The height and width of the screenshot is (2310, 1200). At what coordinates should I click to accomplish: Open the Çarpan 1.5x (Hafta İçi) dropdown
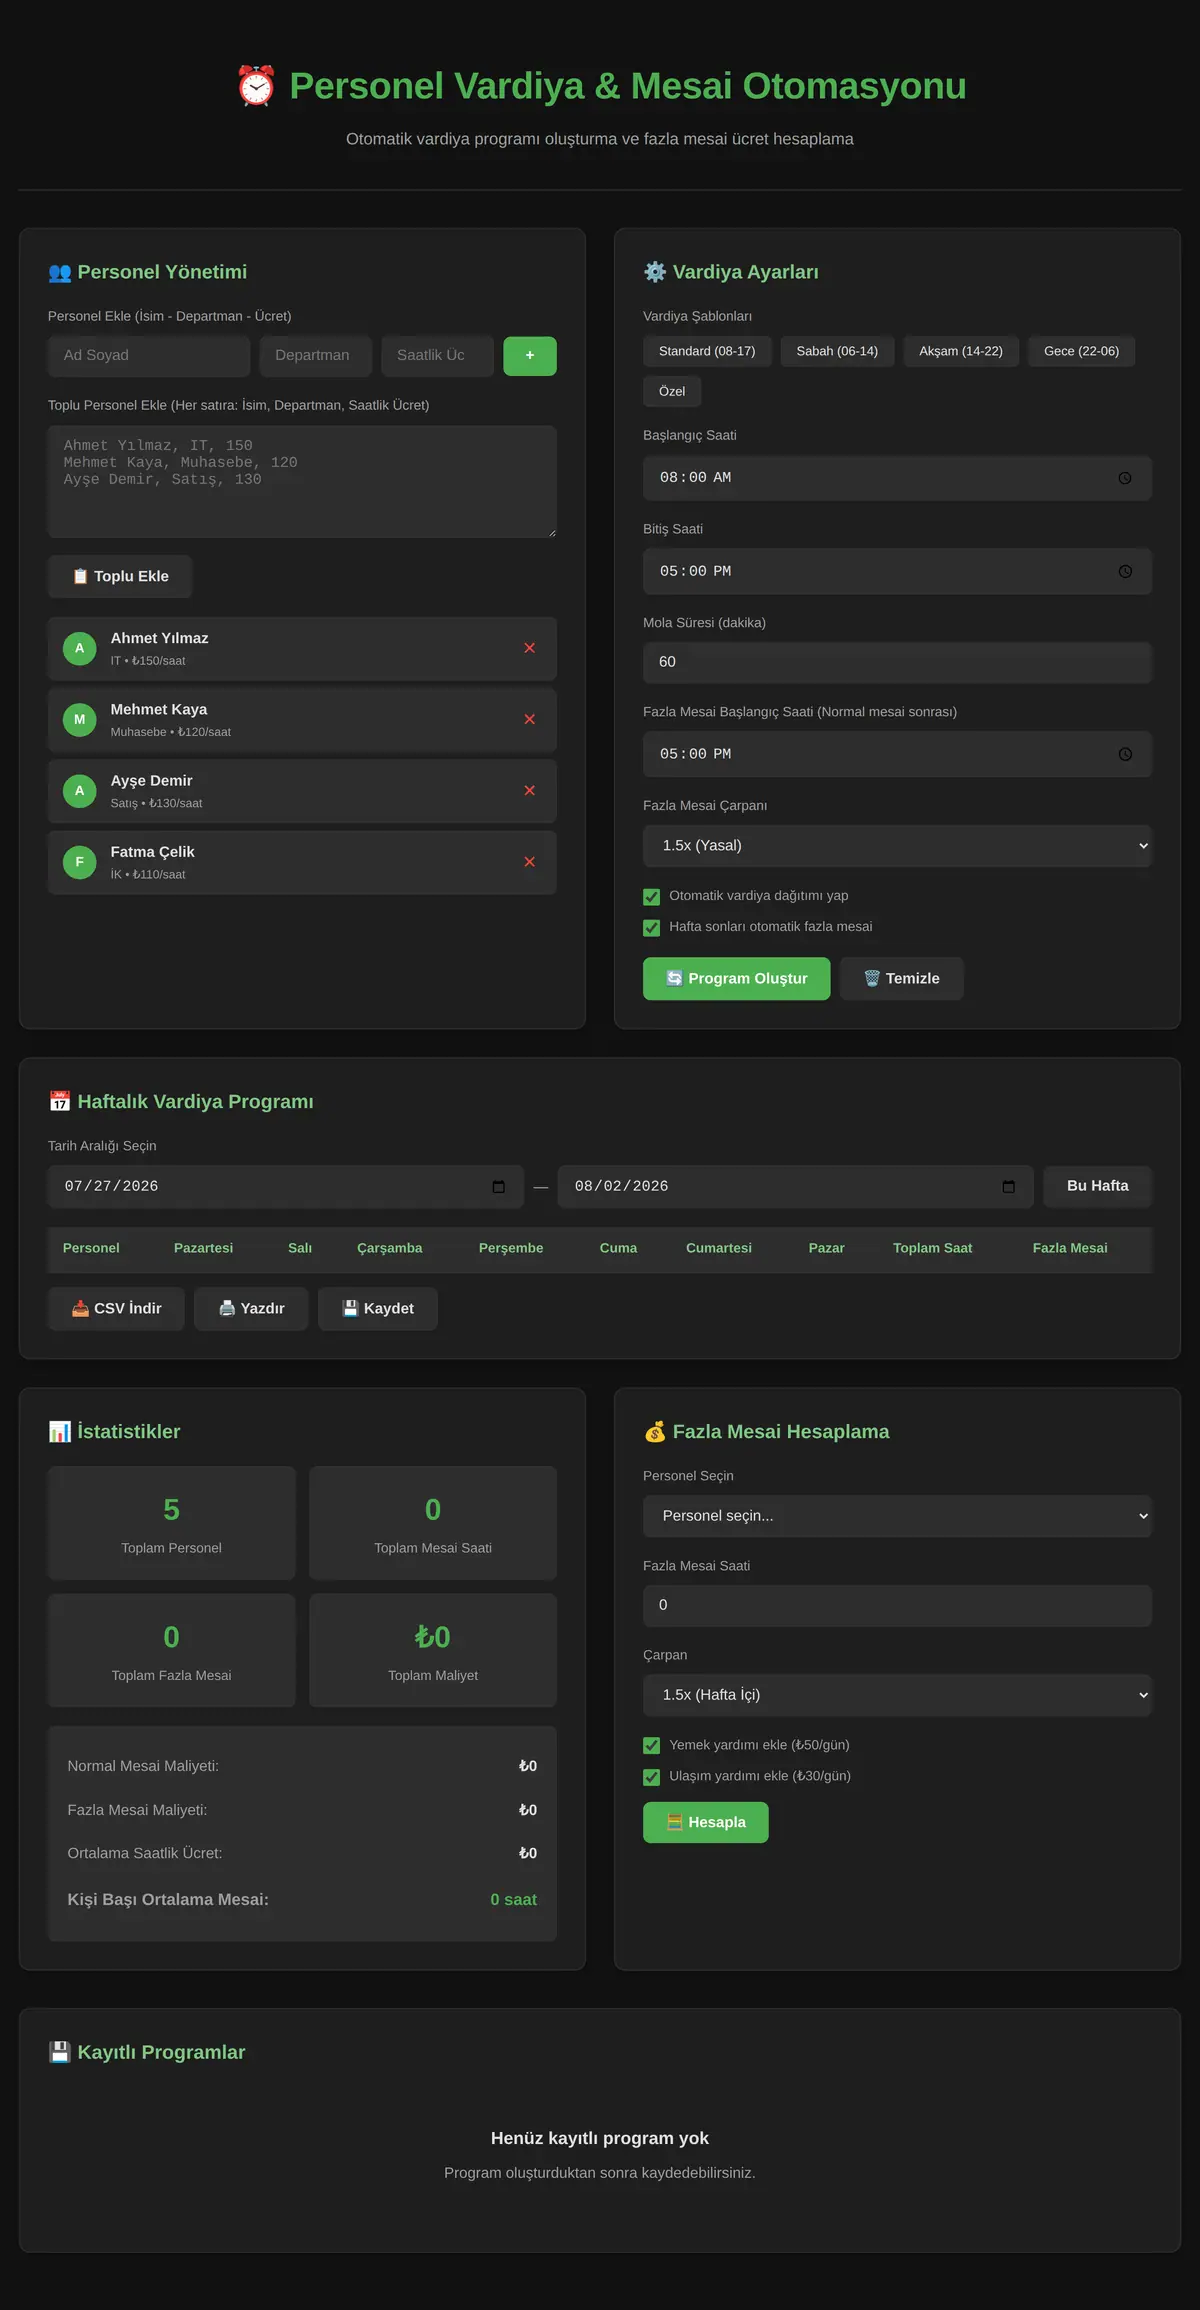point(897,1695)
